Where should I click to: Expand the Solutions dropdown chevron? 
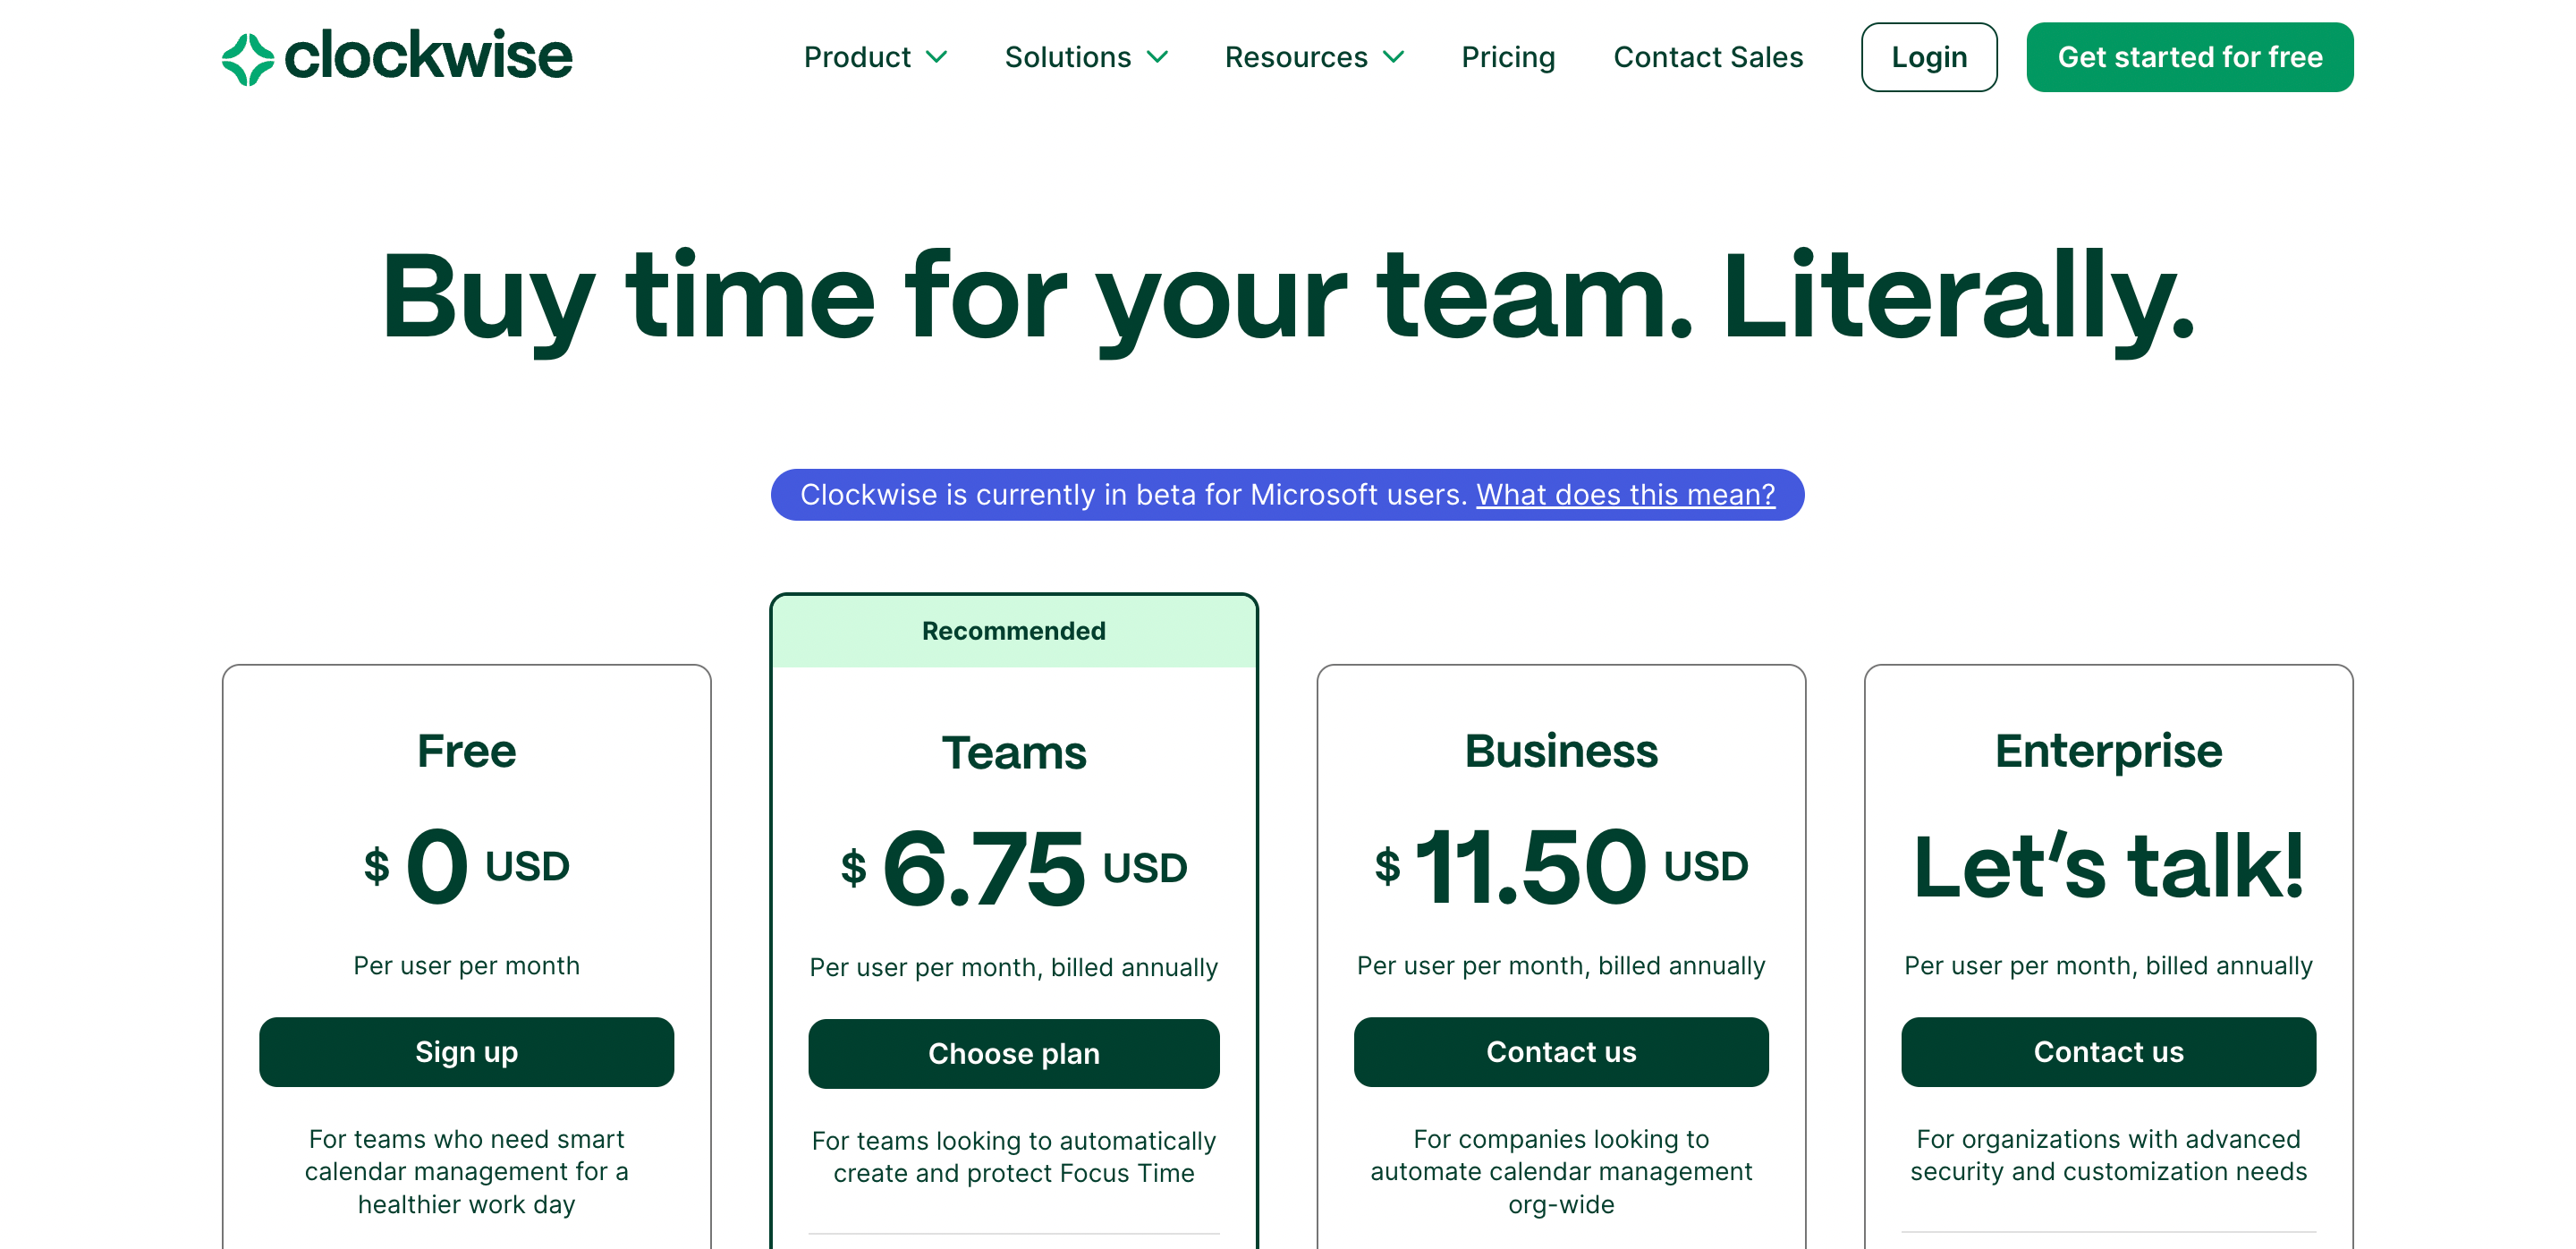click(1157, 58)
